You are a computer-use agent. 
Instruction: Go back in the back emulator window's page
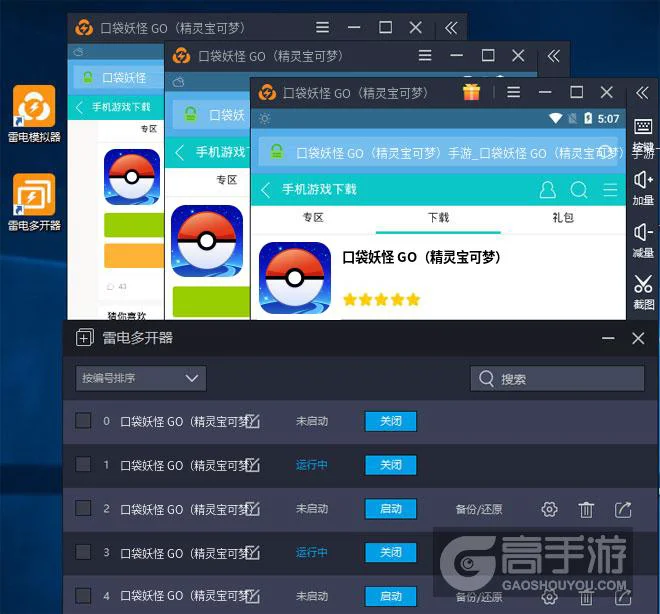point(79,107)
